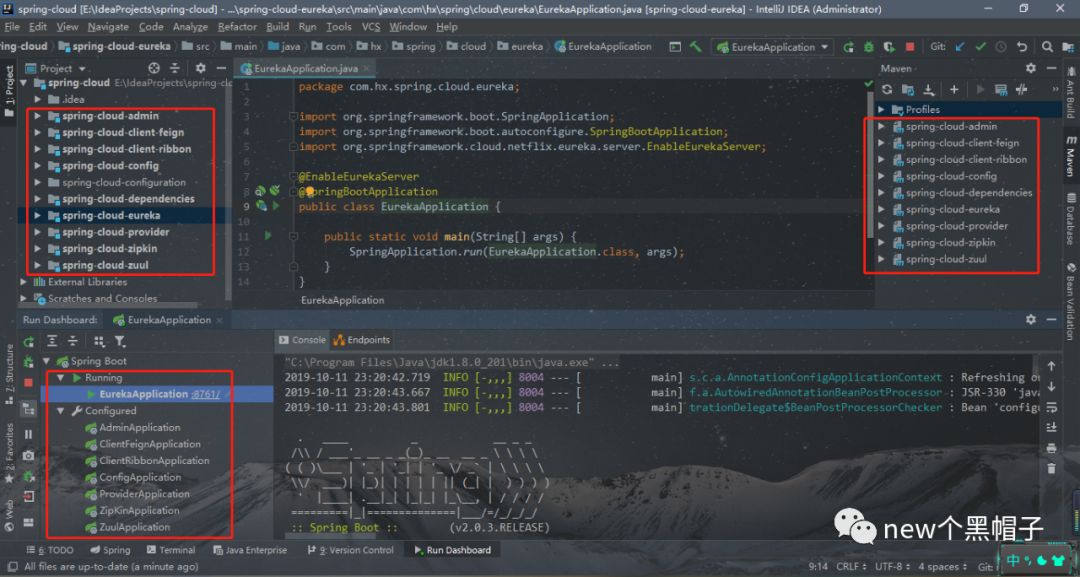Select spring-cloud-config in Maven panel

[x=951, y=176]
